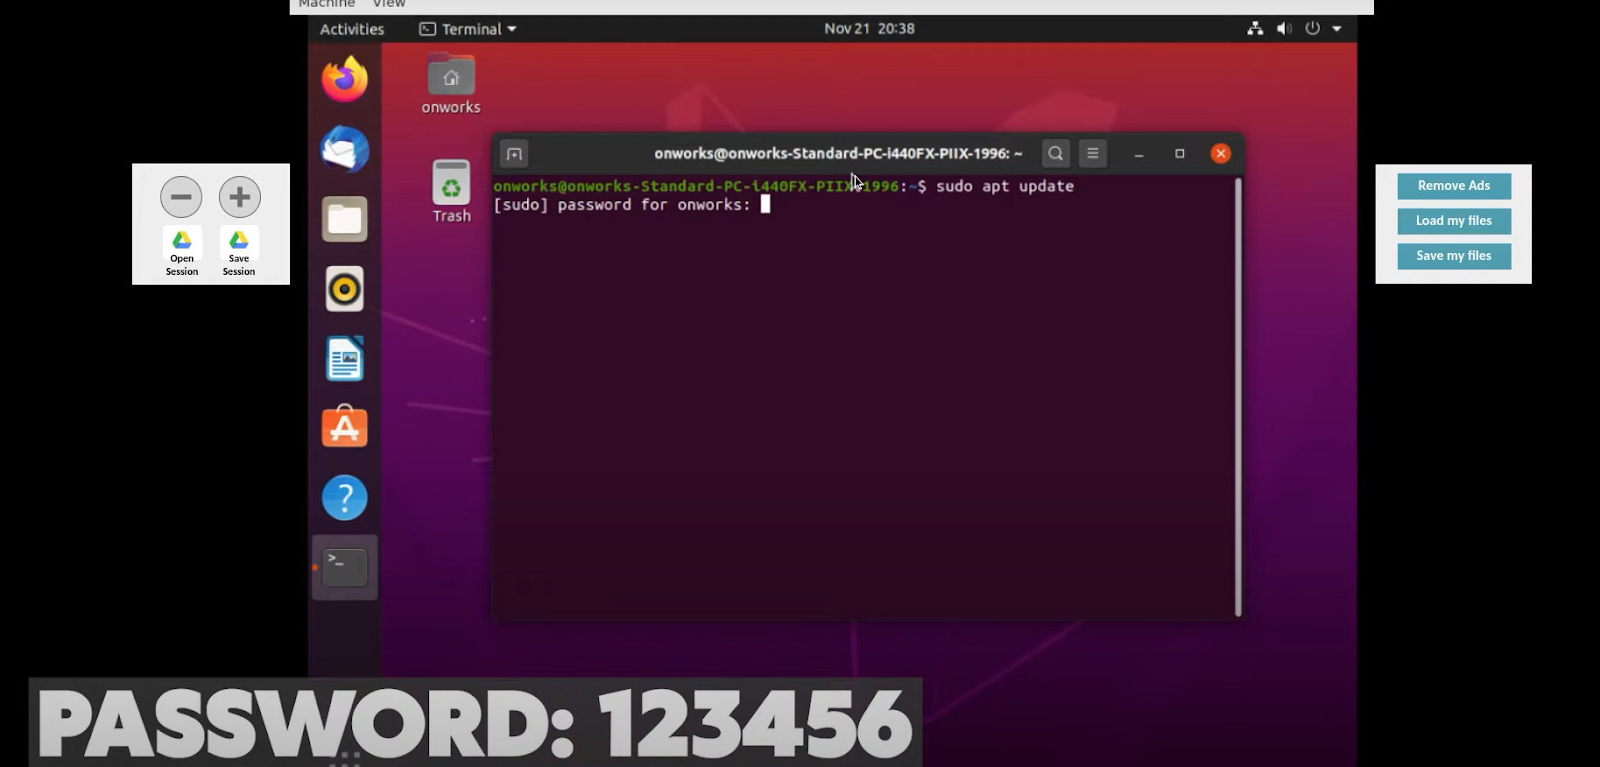Click the Save my files button
Viewport: 1600px width, 767px height.
point(1454,256)
